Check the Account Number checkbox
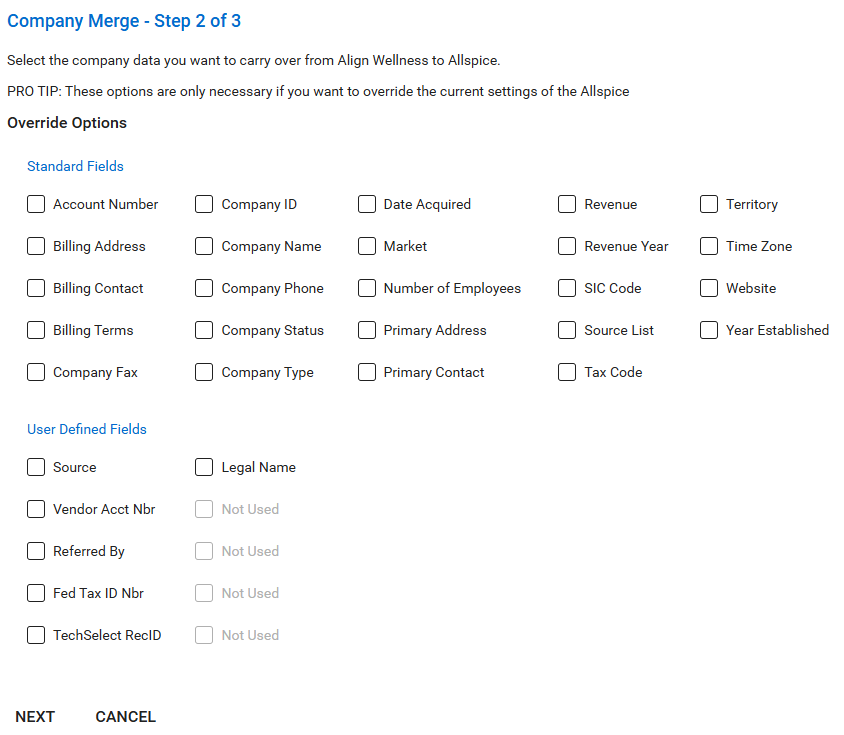Screen dimensions: 844x735 click(36, 204)
